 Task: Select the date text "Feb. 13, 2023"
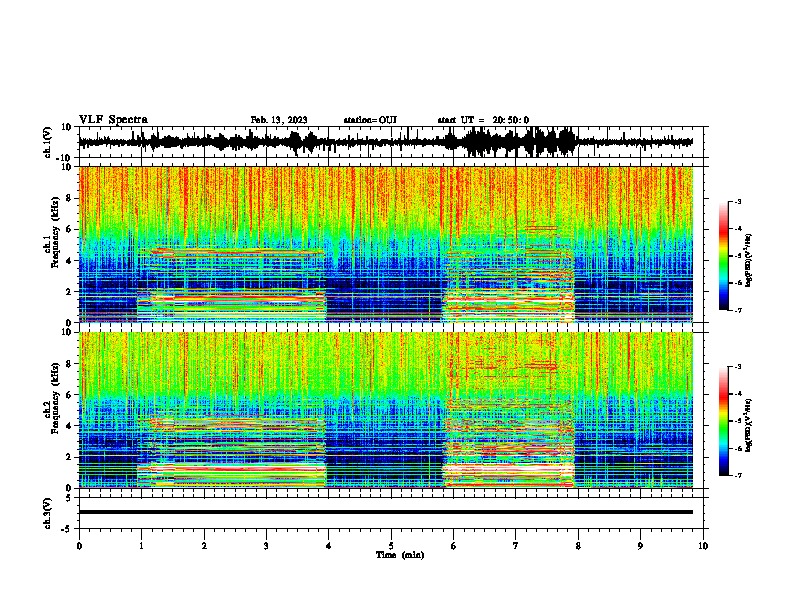(x=279, y=120)
